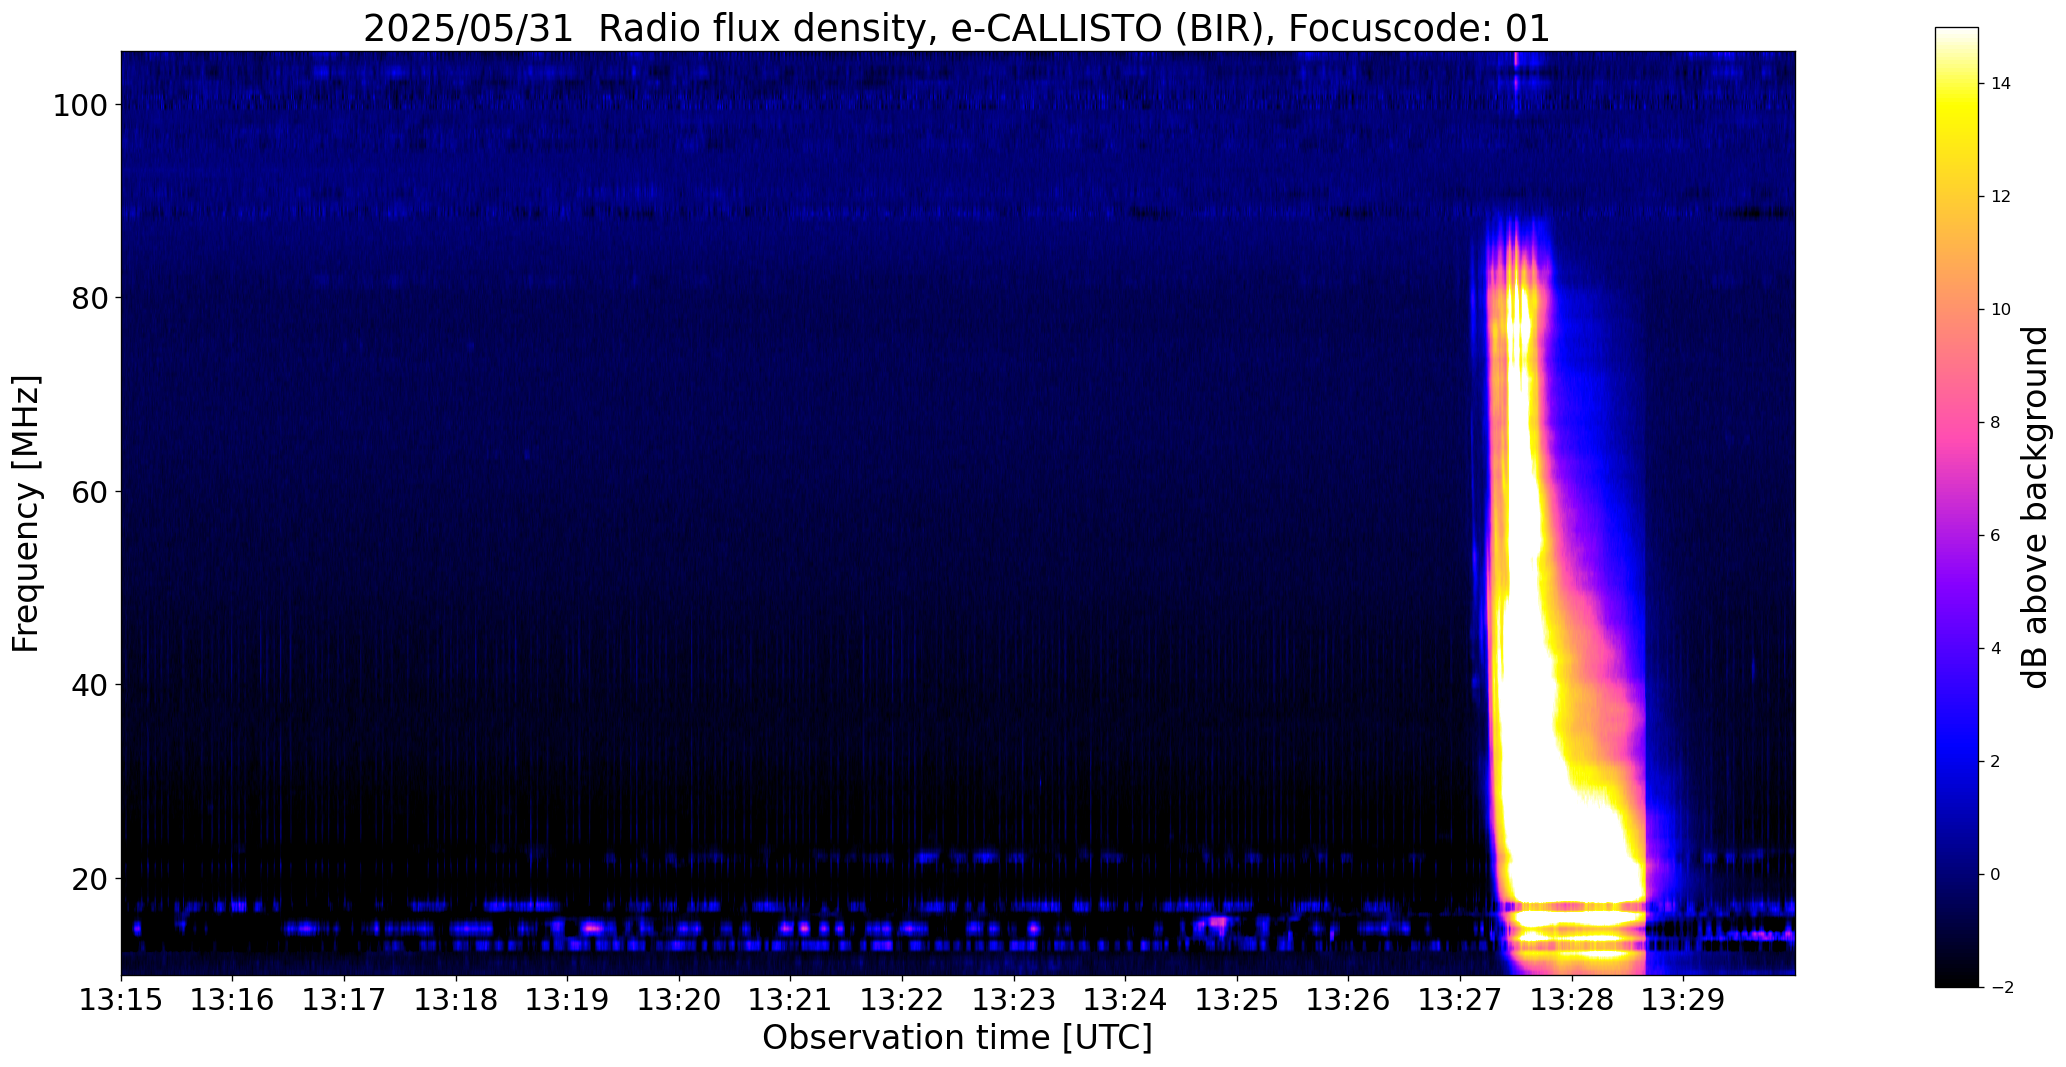Click the 13:20 time tick label

[679, 1000]
